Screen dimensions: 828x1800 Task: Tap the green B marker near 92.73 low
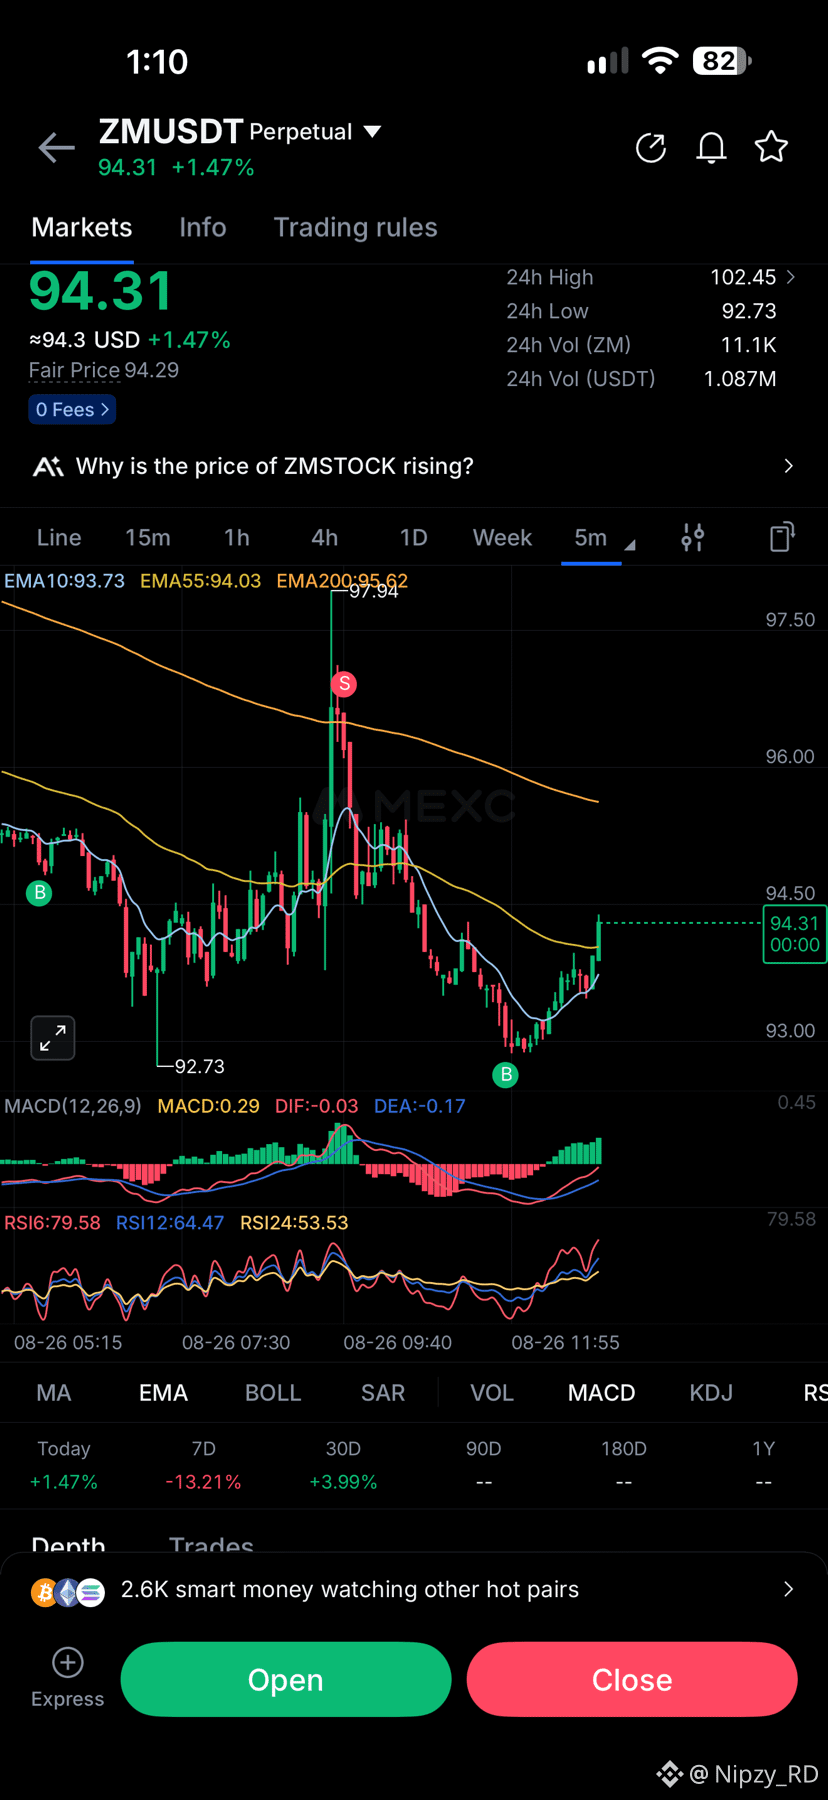point(506,1075)
